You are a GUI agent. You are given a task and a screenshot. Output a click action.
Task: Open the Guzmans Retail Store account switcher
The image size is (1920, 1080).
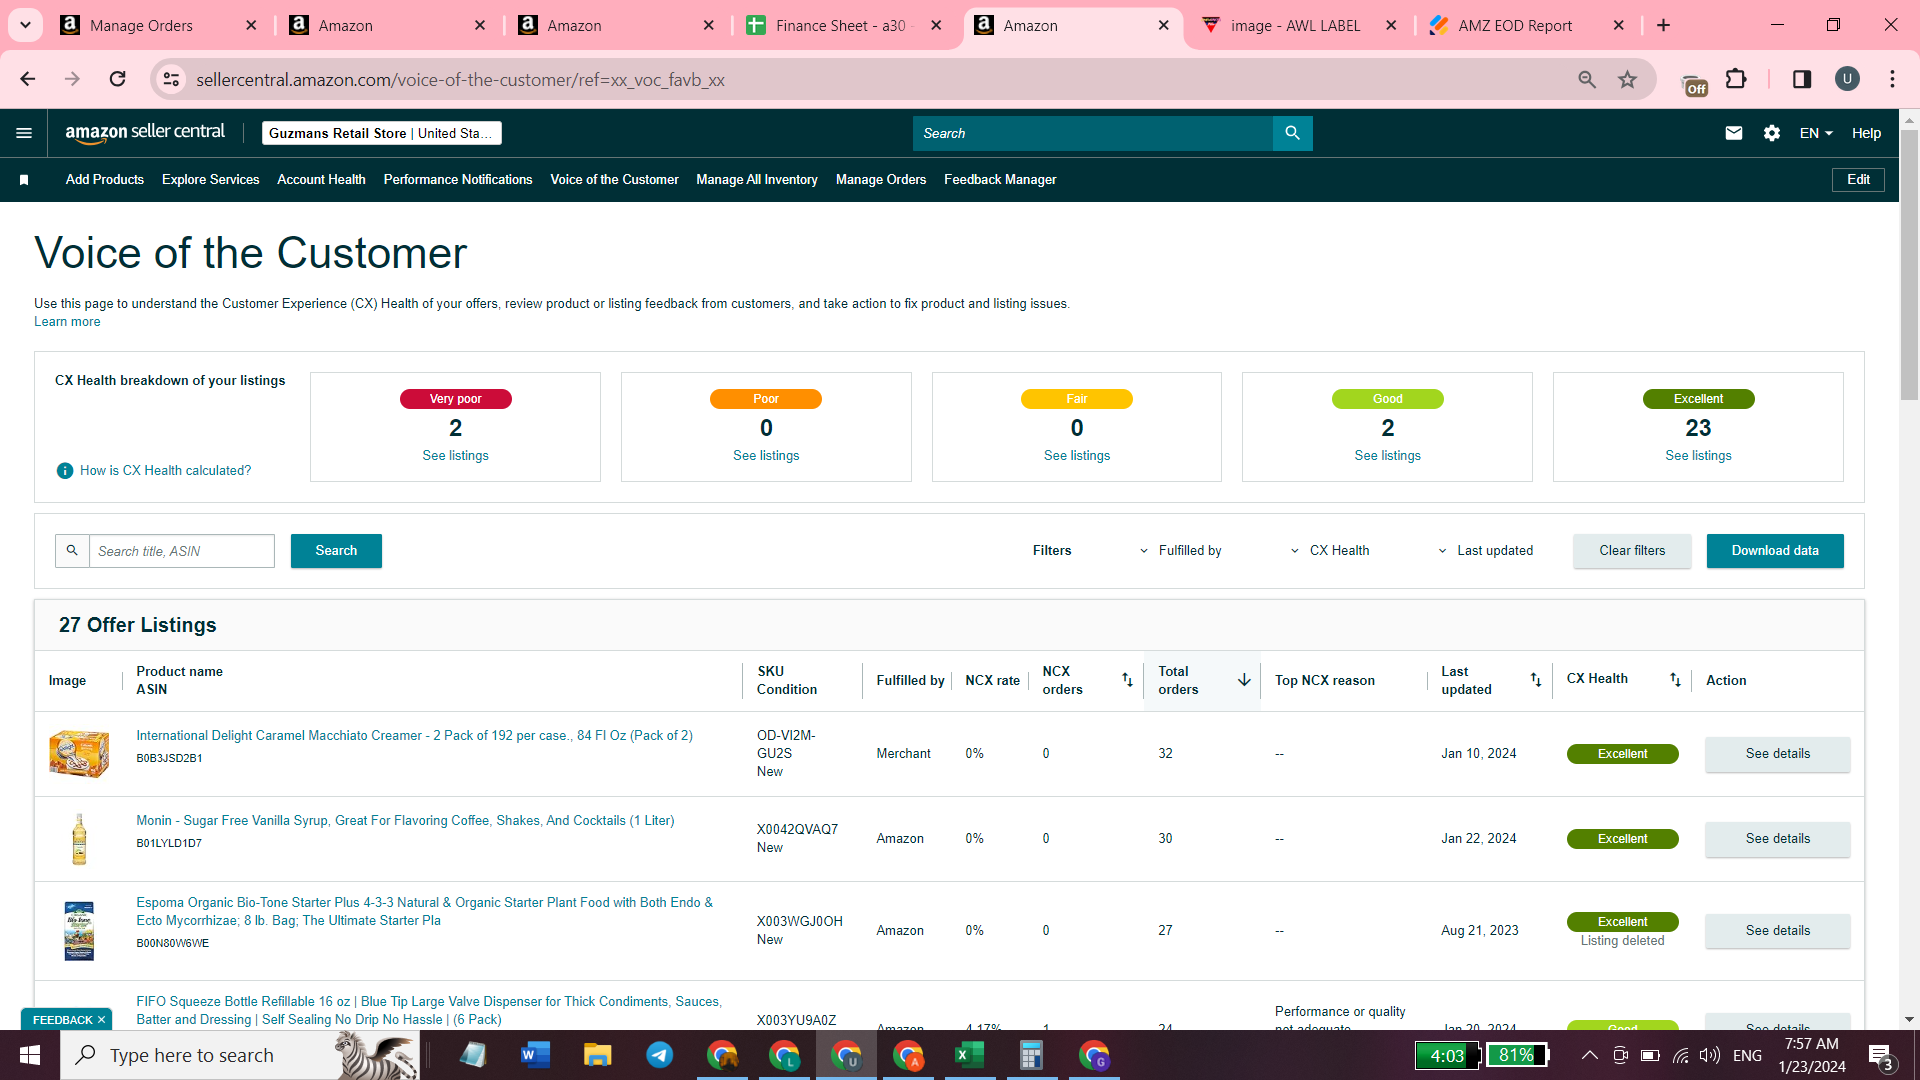(x=382, y=133)
